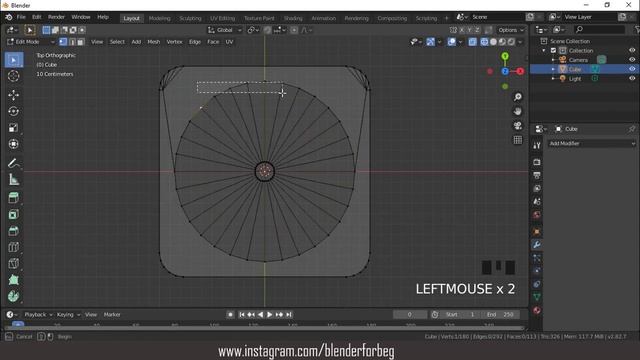Open the Output properties tab icon
The width and height of the screenshot is (640, 360).
click(x=537, y=176)
